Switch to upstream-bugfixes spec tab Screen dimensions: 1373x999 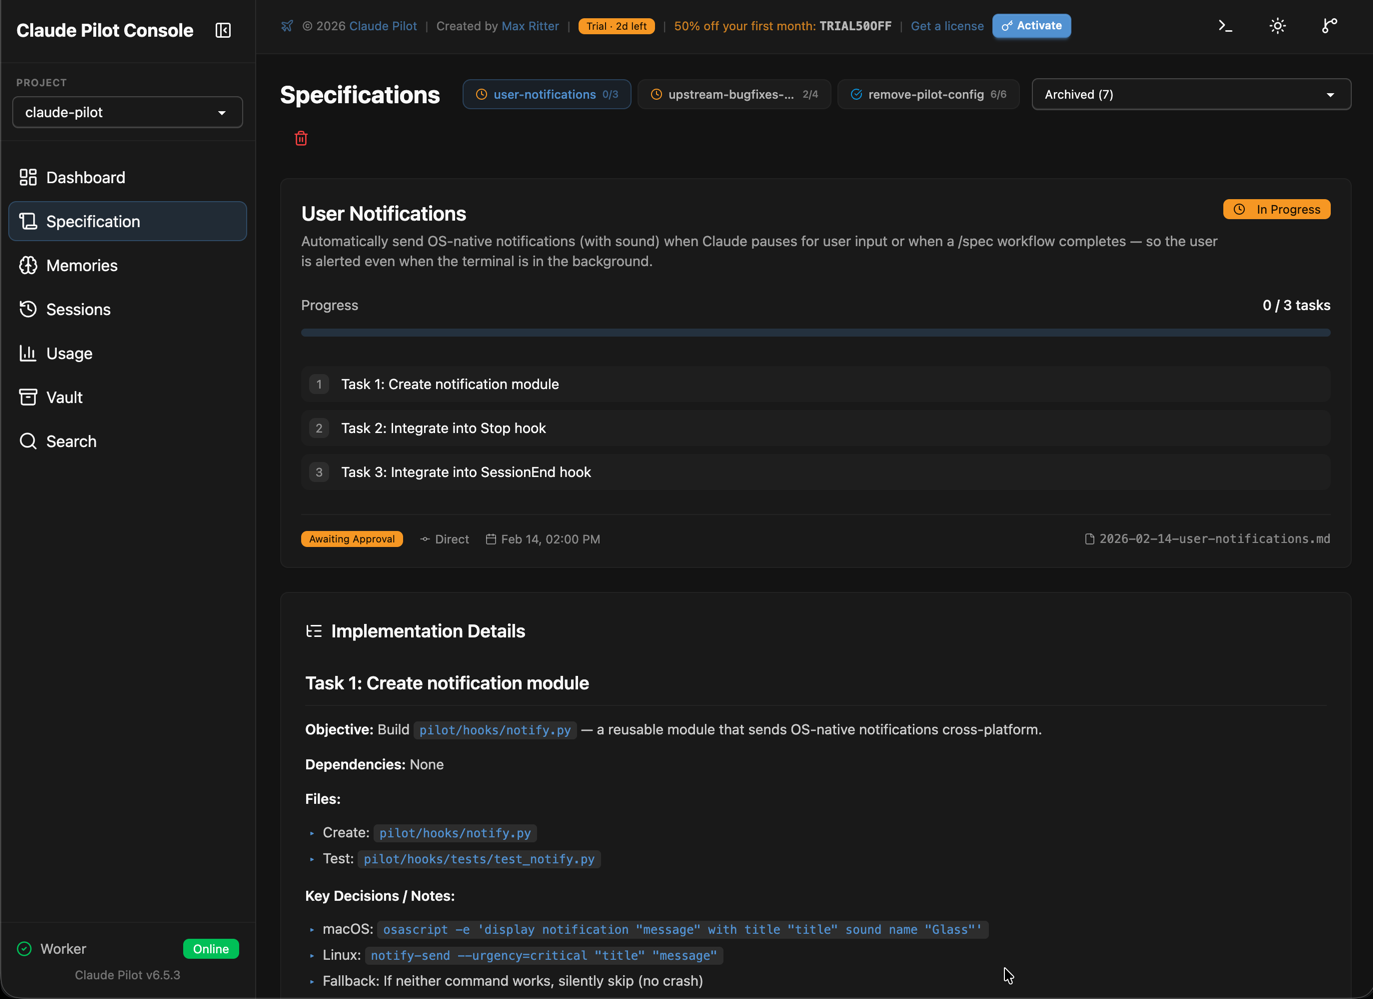pos(734,94)
